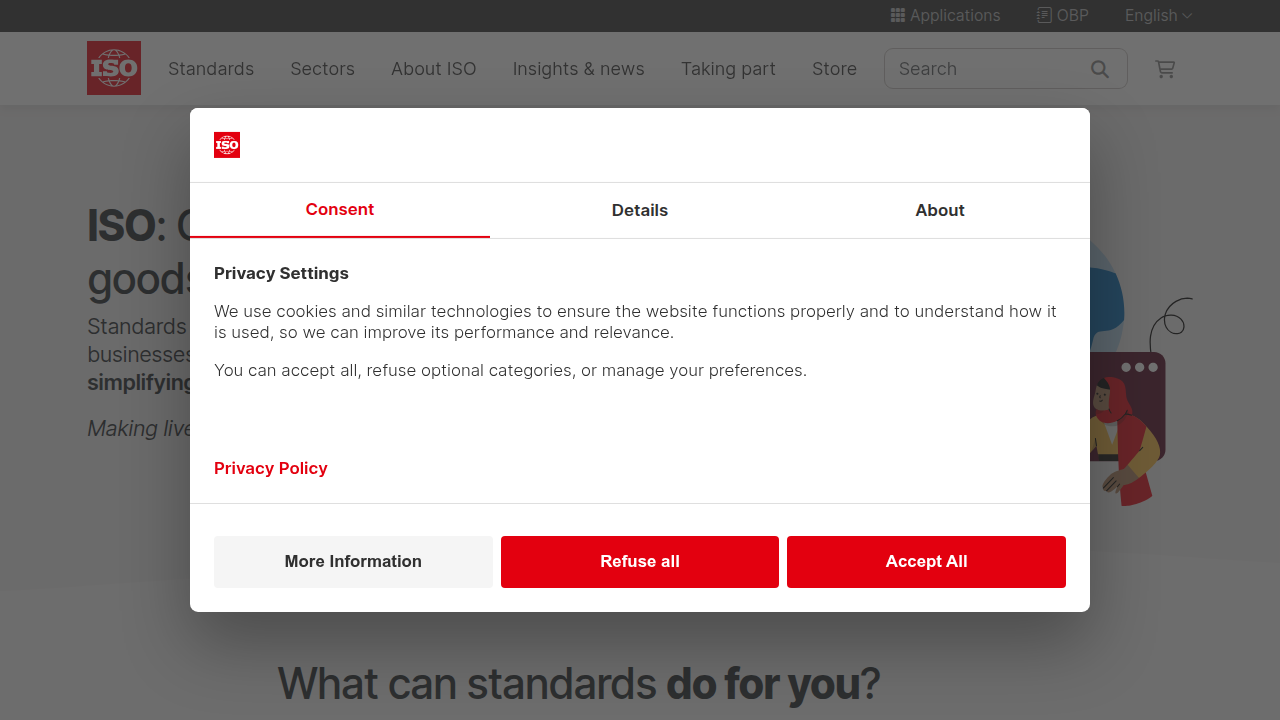Screen dimensions: 1280x720
Task: Click the Refuse all button
Action: coord(640,562)
